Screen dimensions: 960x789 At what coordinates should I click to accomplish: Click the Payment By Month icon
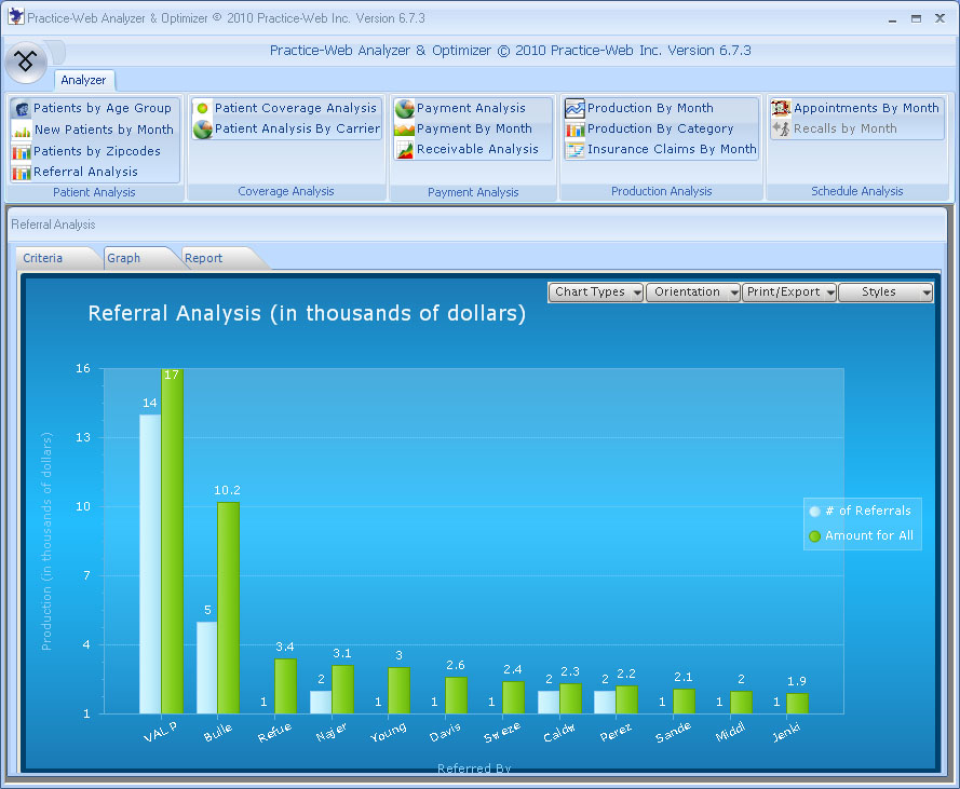pos(405,129)
